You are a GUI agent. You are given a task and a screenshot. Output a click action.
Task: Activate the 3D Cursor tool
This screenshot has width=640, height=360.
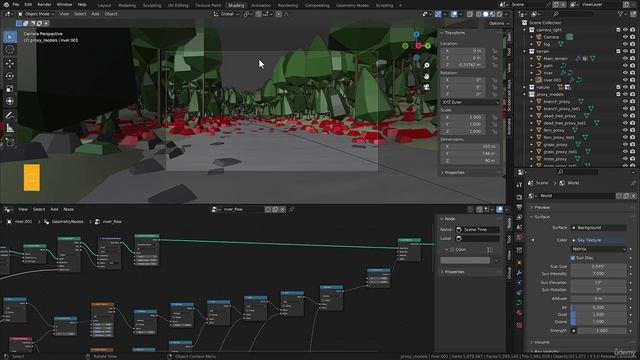point(10,49)
